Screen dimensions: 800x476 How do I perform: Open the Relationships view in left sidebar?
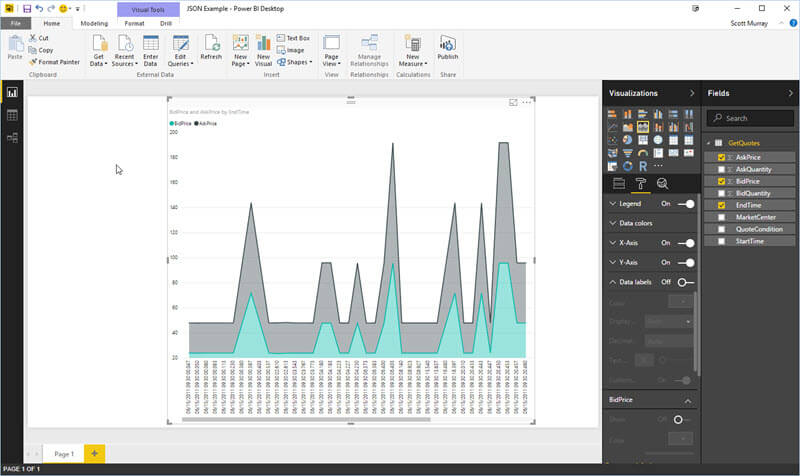[13, 137]
